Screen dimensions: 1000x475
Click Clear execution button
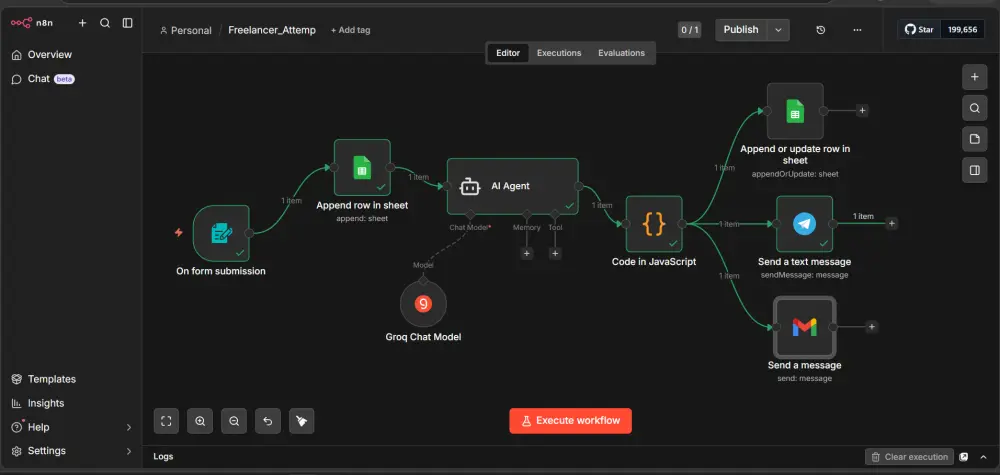909,457
